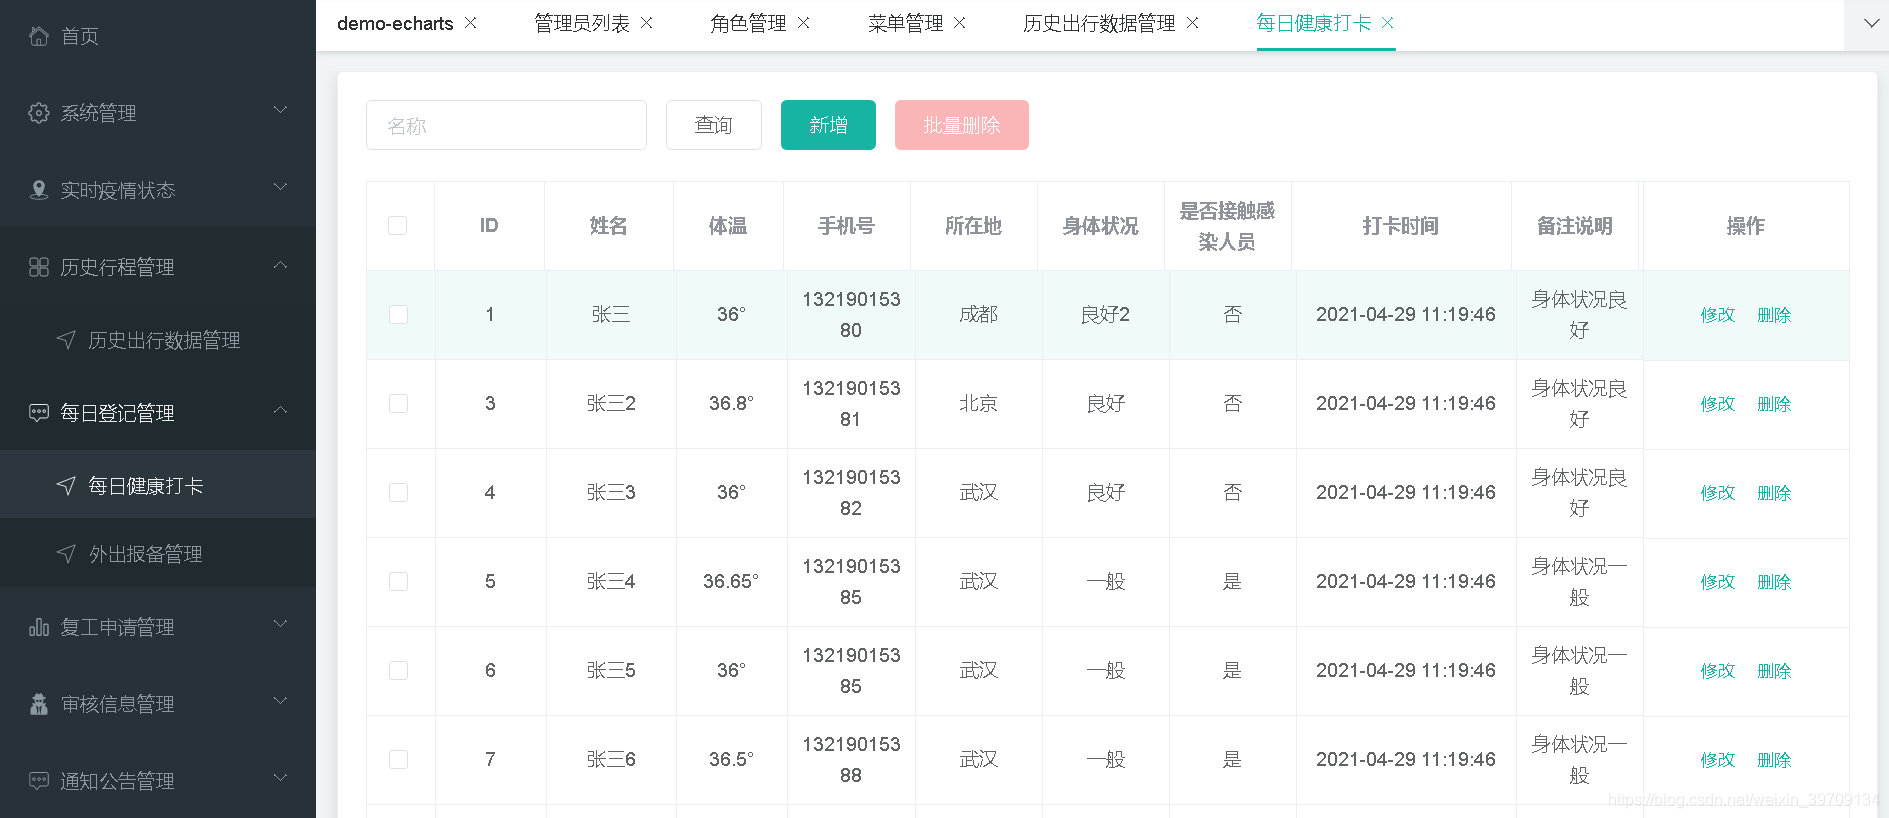Click 删除 for the 张三2 row
Image resolution: width=1889 pixels, height=818 pixels.
click(x=1774, y=404)
